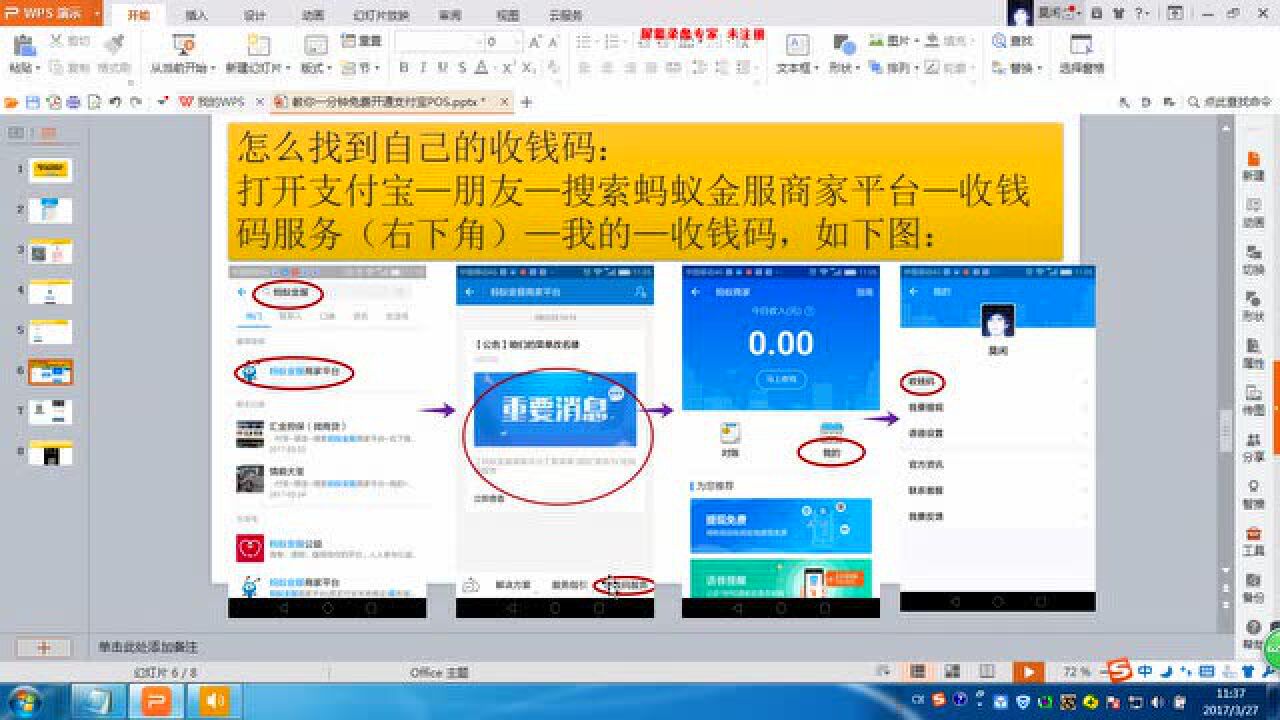Open the font size dropdown
Screen dimensions: 1280x720
pos(517,42)
